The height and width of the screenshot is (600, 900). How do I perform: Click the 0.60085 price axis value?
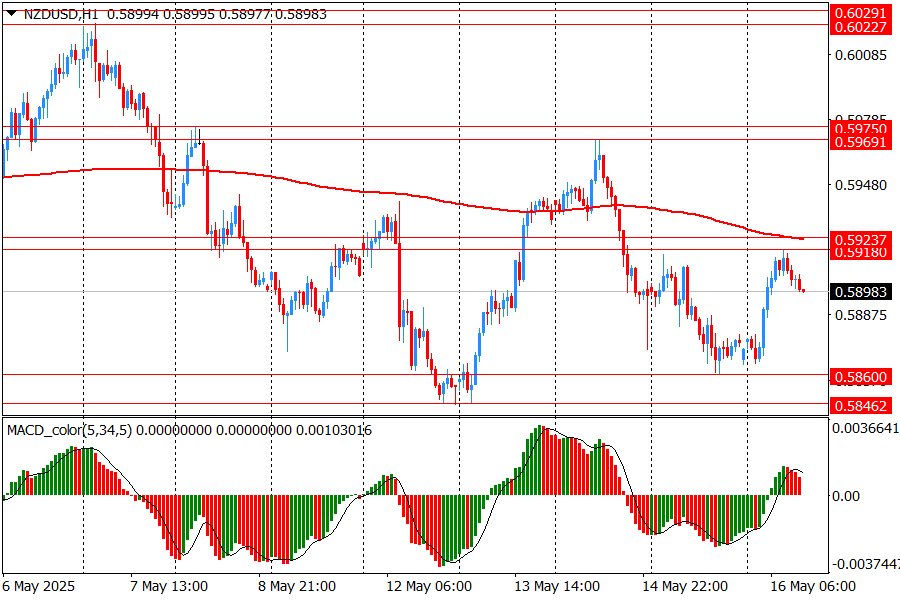(860, 55)
